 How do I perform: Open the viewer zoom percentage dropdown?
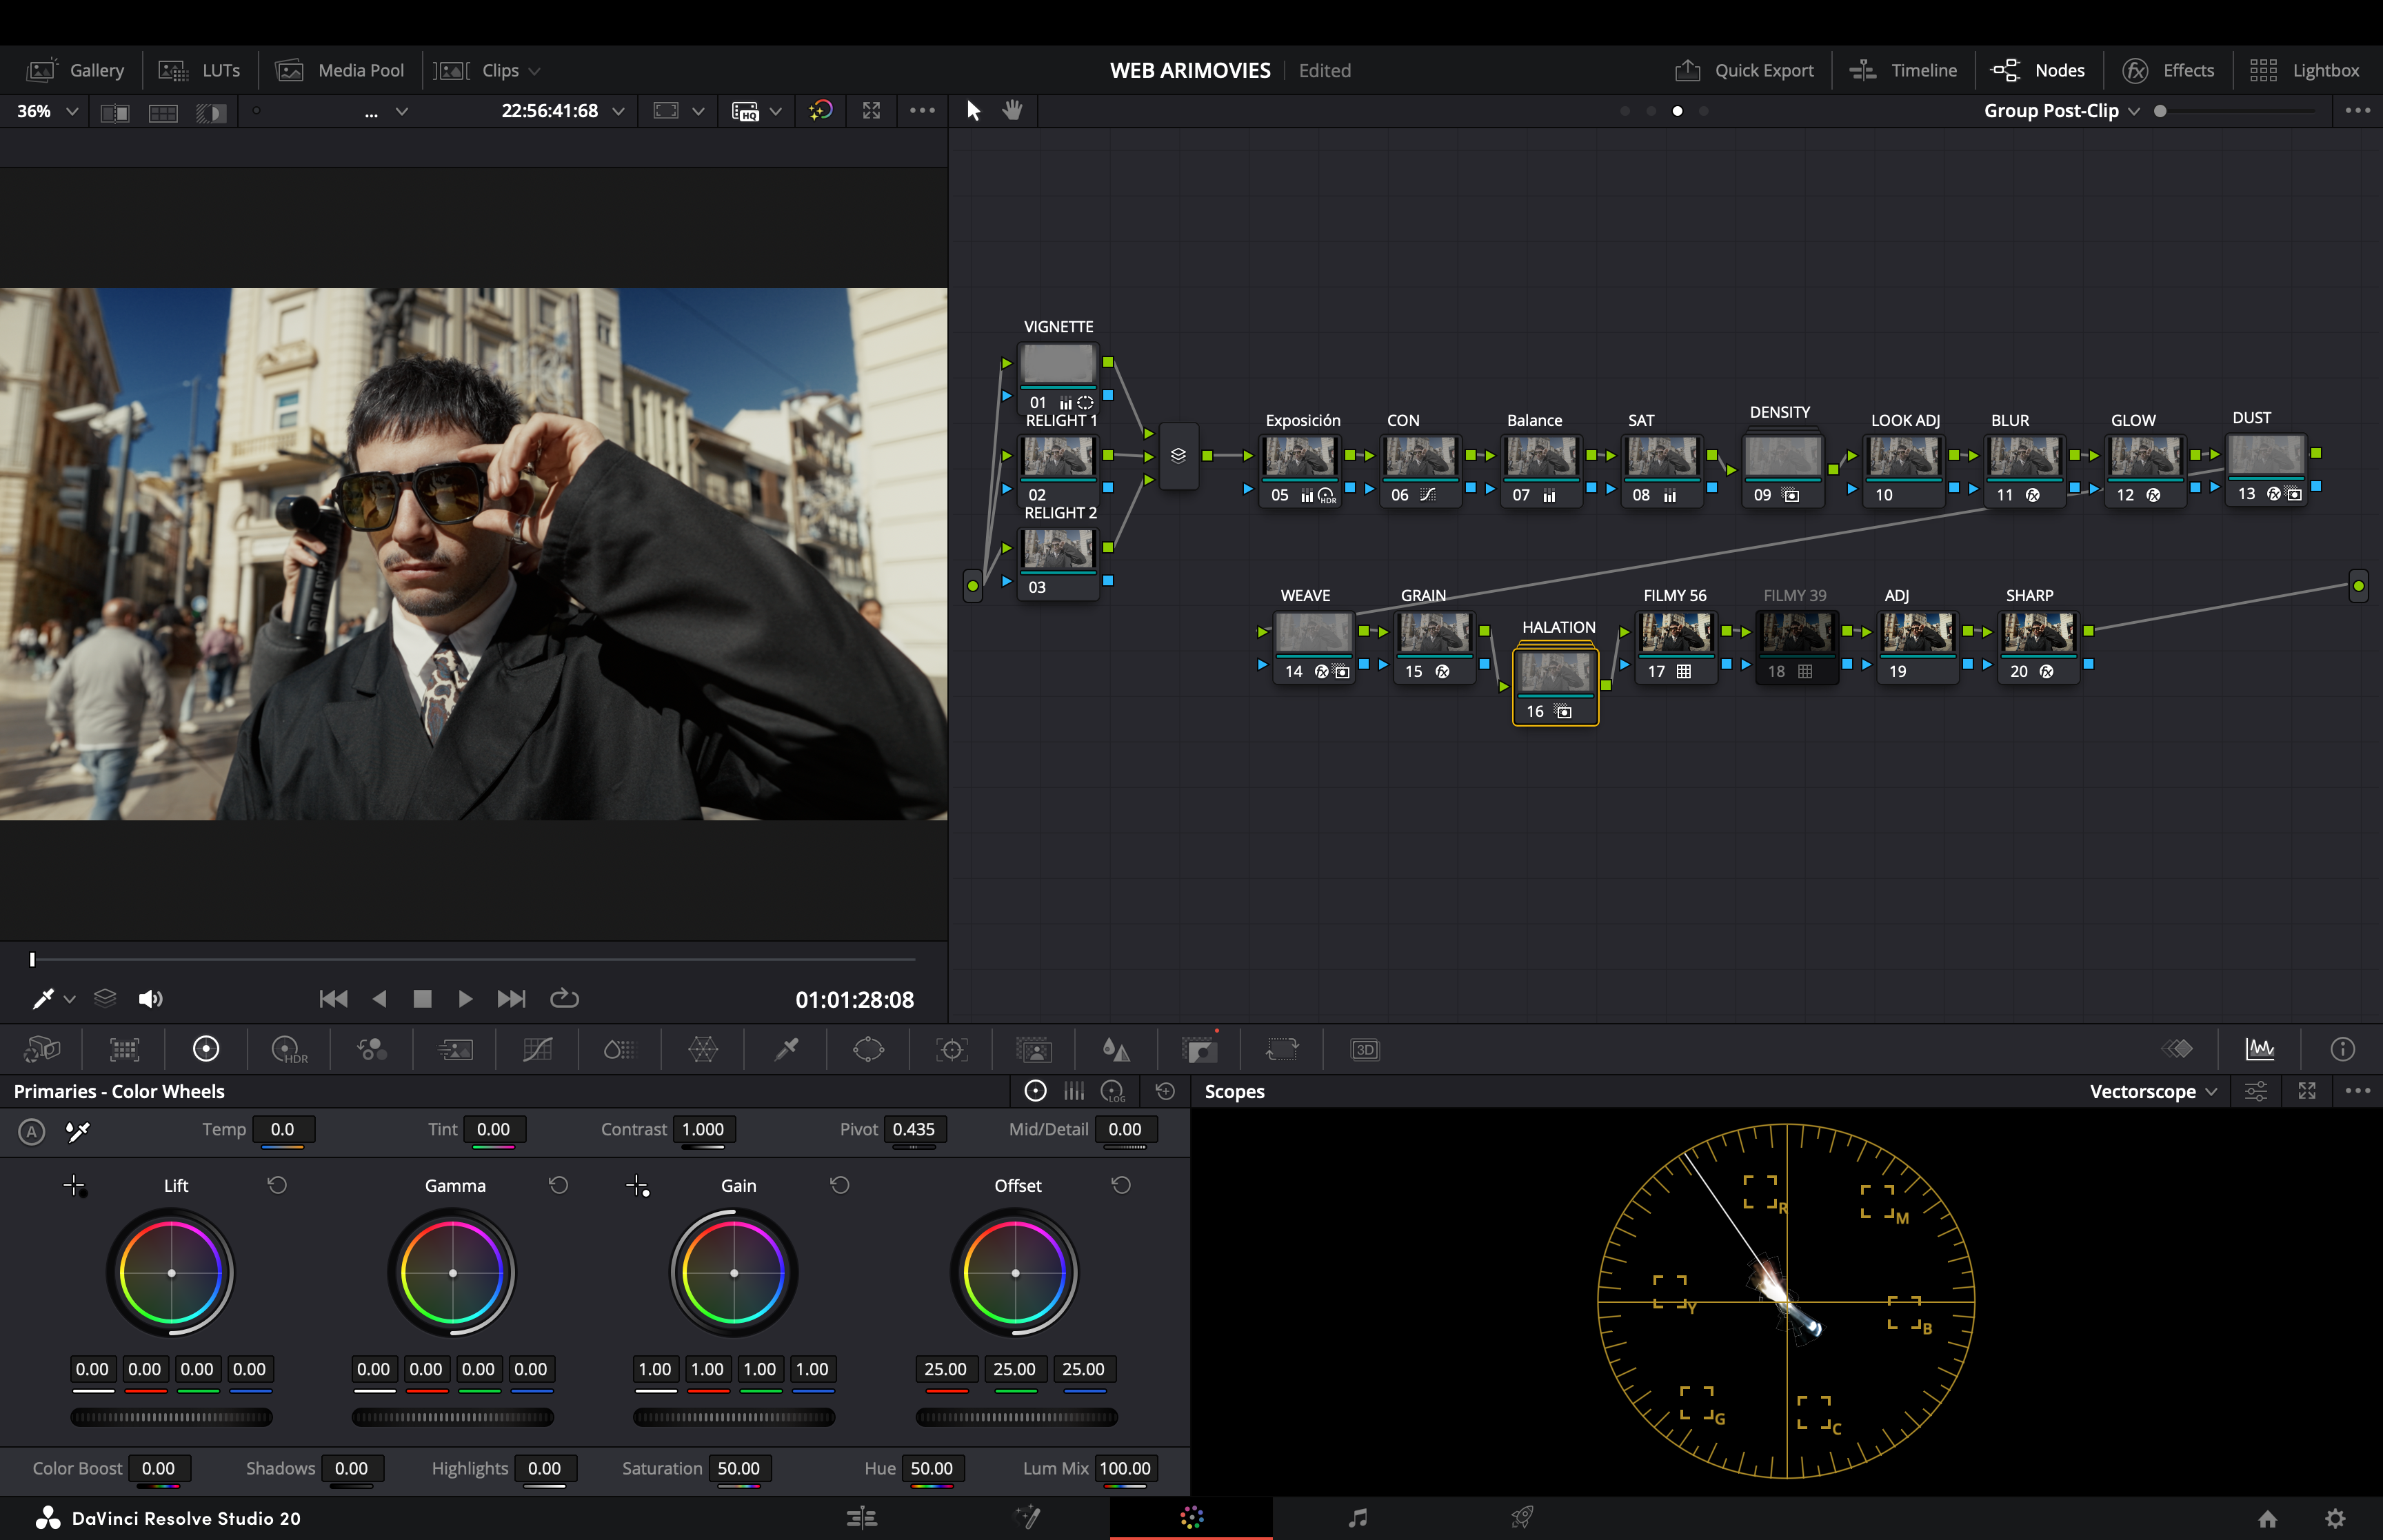46,111
